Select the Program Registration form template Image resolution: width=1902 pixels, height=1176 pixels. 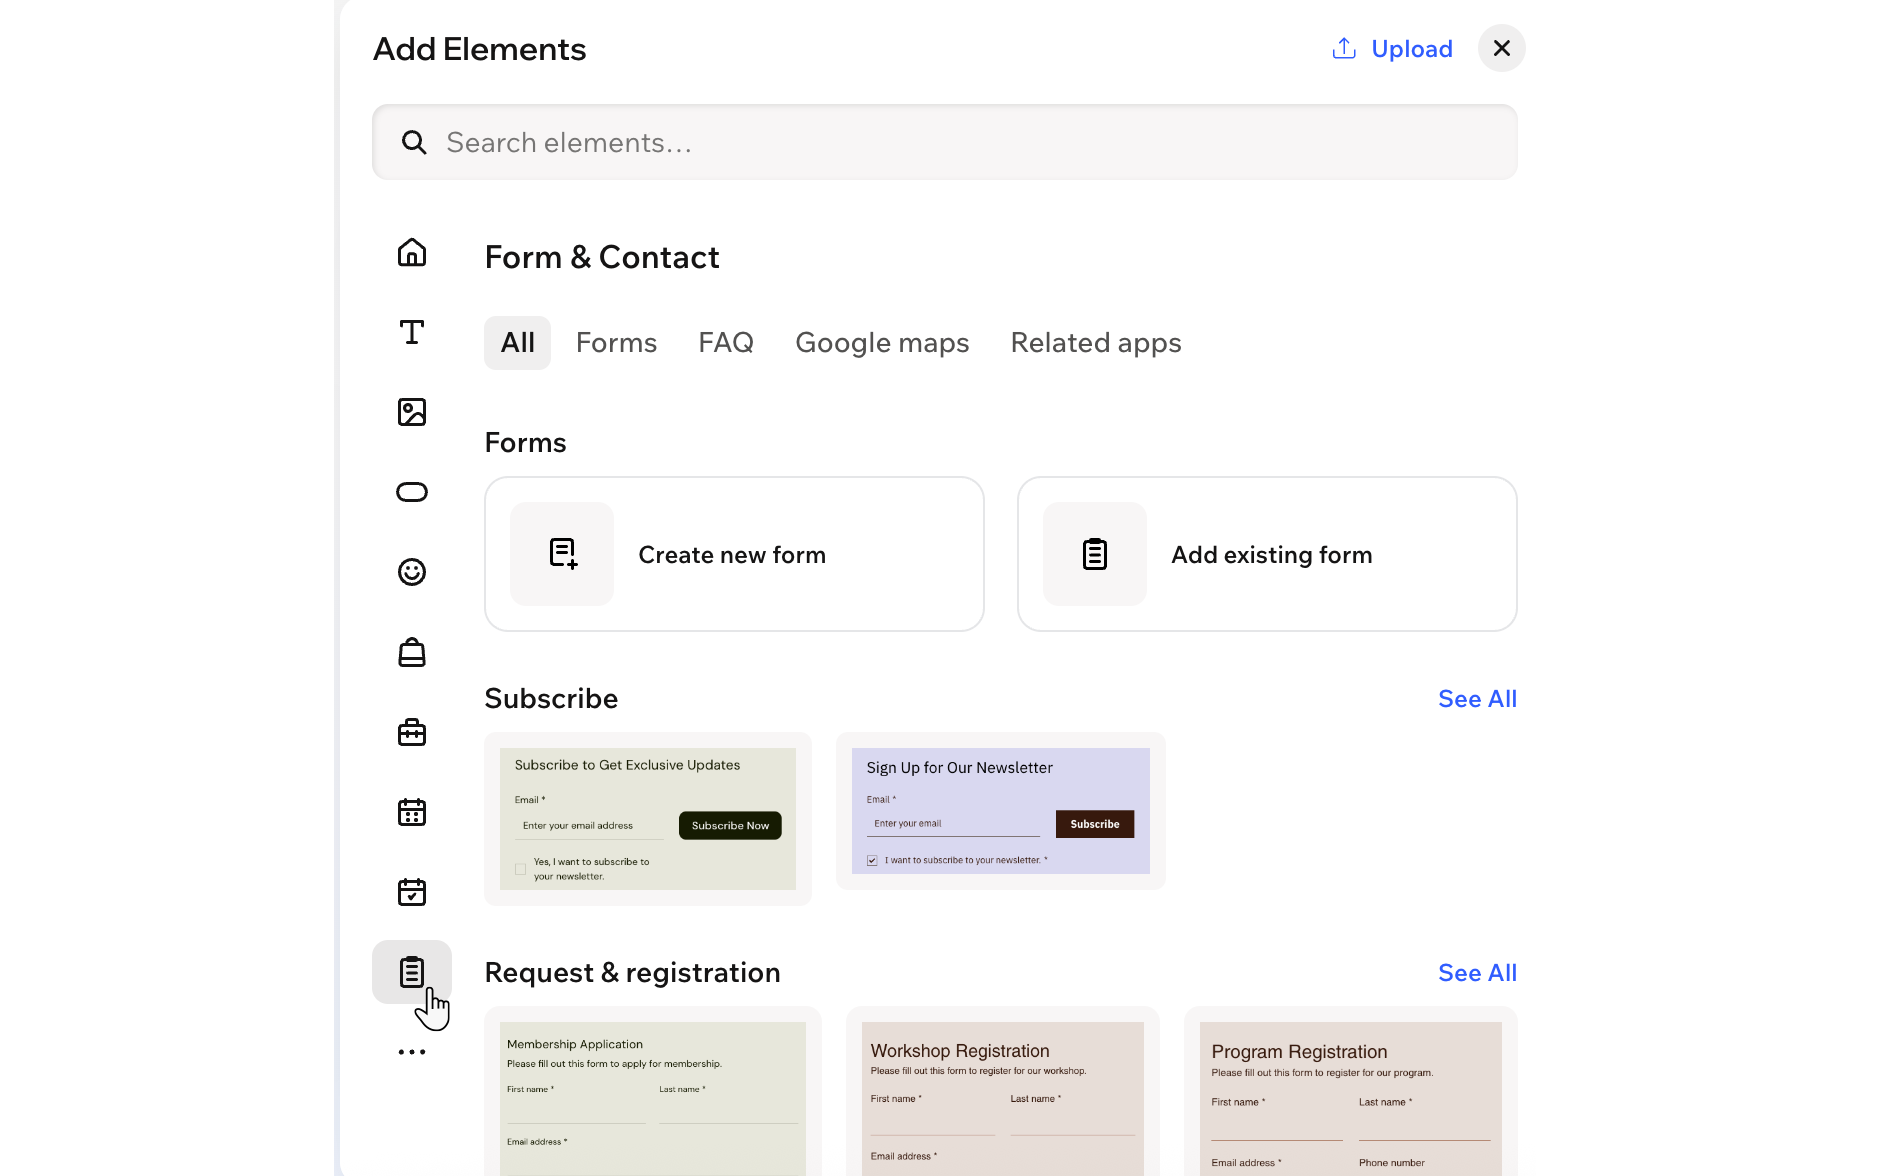(x=1351, y=1092)
